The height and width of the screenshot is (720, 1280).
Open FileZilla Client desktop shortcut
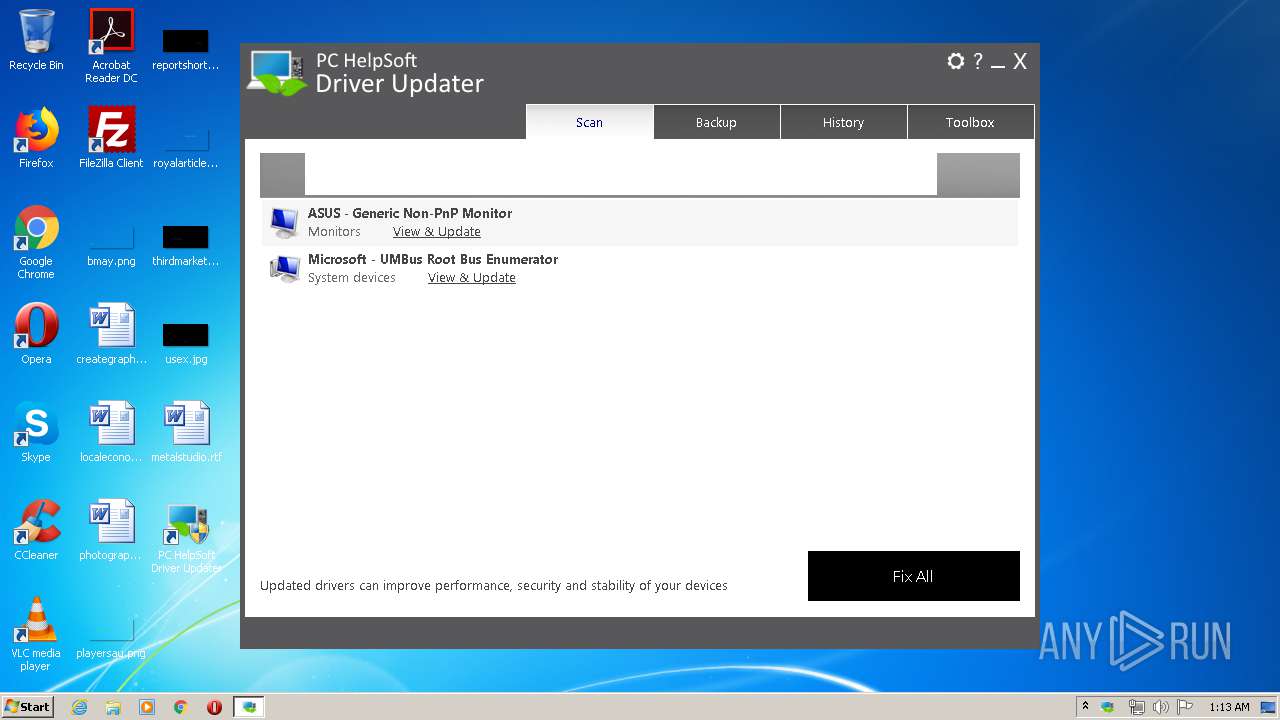[111, 138]
